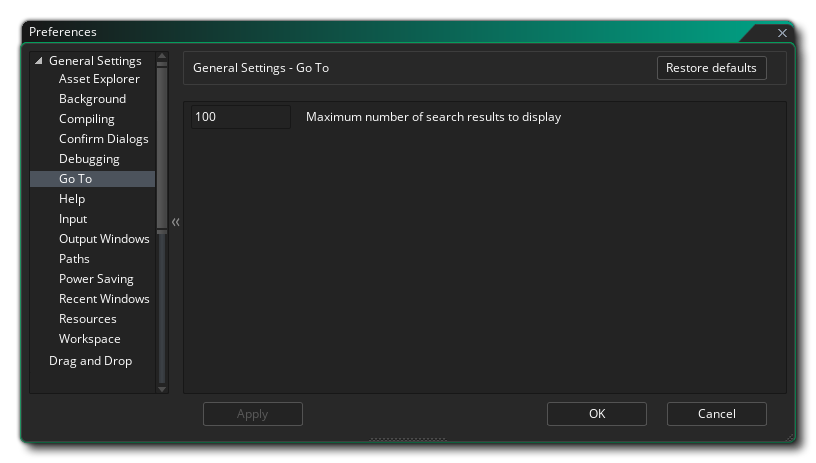Click the tree scrollbar down arrow
Screen dimensions: 816x463
(x=162, y=388)
